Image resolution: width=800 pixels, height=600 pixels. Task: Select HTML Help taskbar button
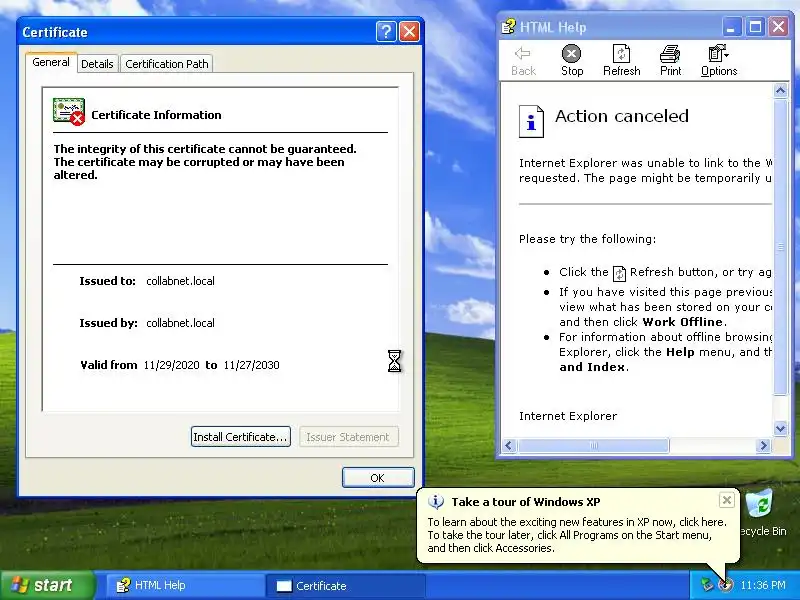click(184, 585)
